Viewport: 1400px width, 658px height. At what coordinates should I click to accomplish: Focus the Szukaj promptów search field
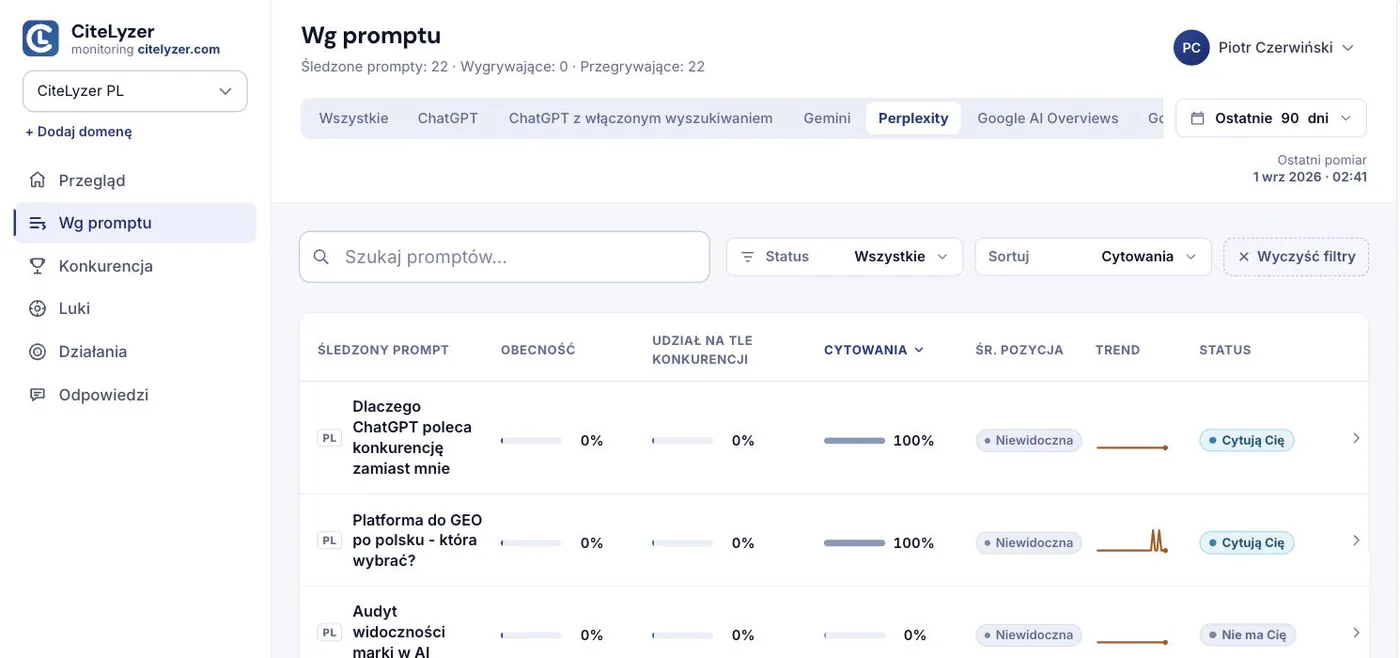(x=504, y=257)
